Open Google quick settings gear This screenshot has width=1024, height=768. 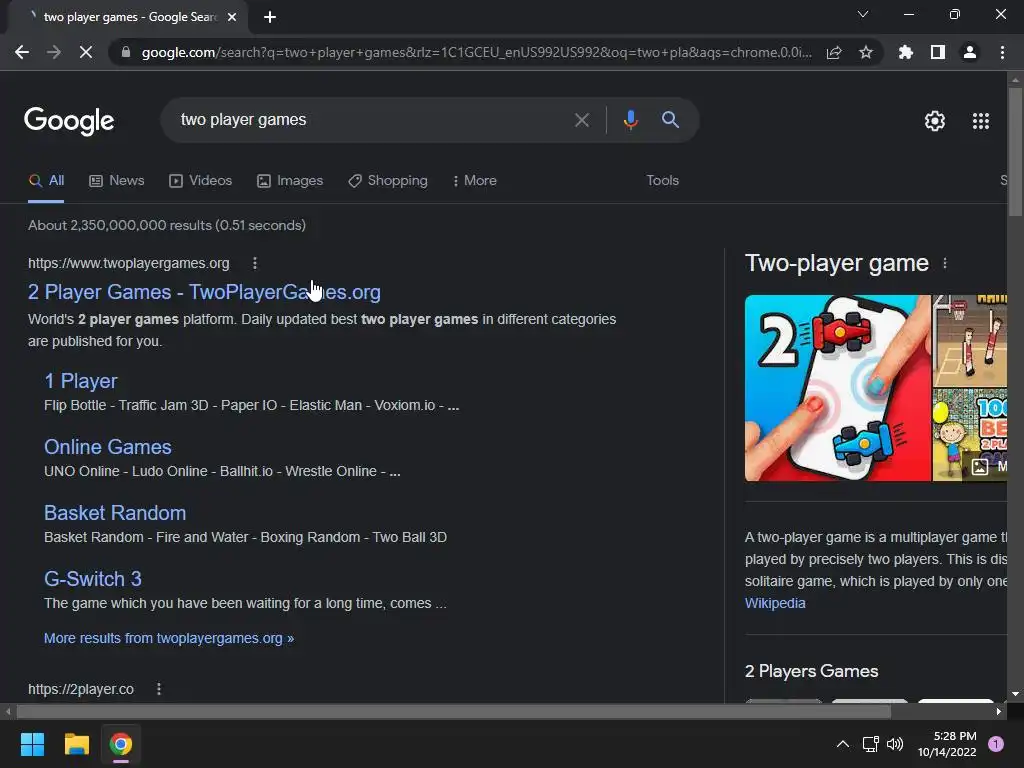[x=935, y=121]
